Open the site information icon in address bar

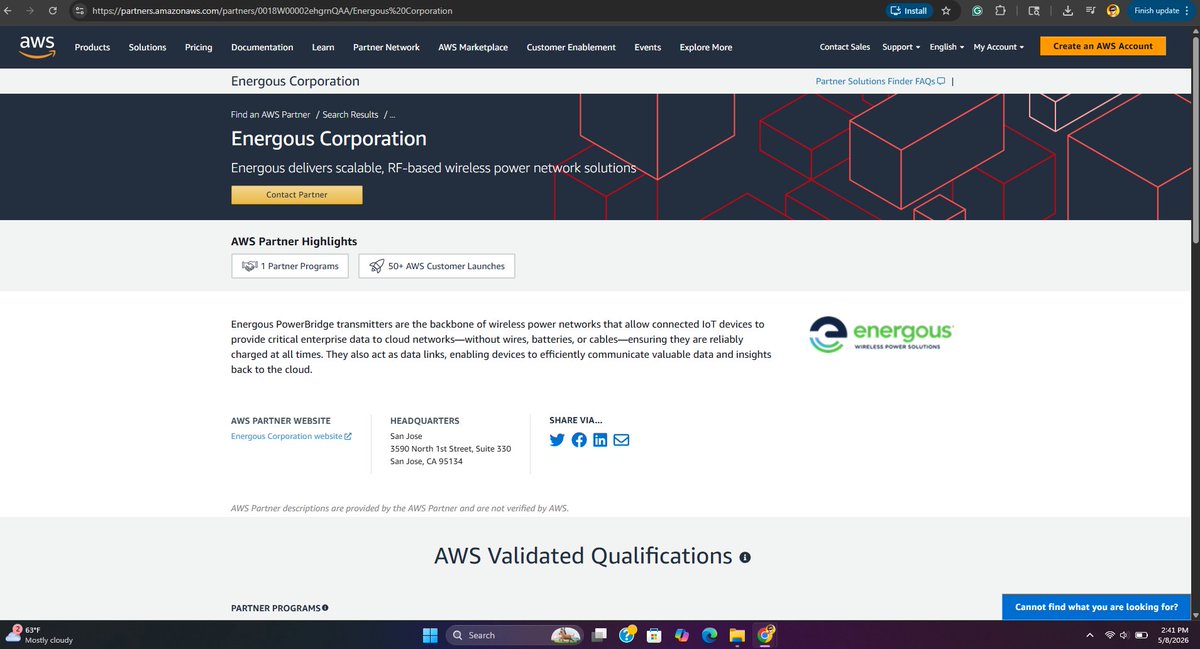point(81,10)
